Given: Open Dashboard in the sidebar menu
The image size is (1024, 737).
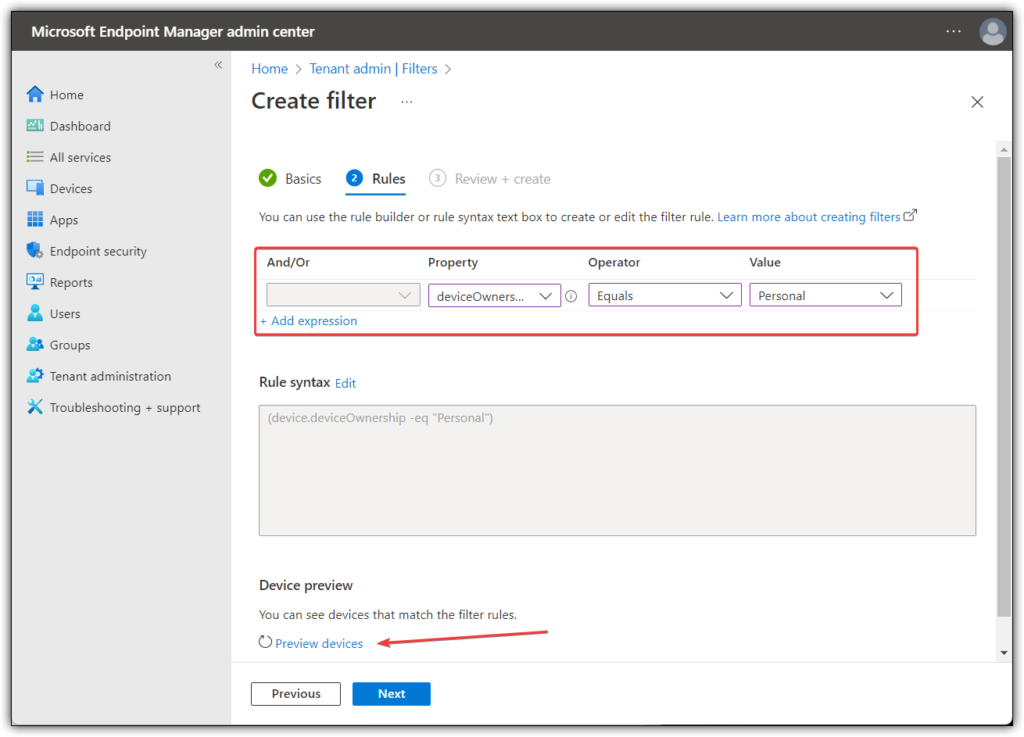Looking at the screenshot, I should coord(80,126).
